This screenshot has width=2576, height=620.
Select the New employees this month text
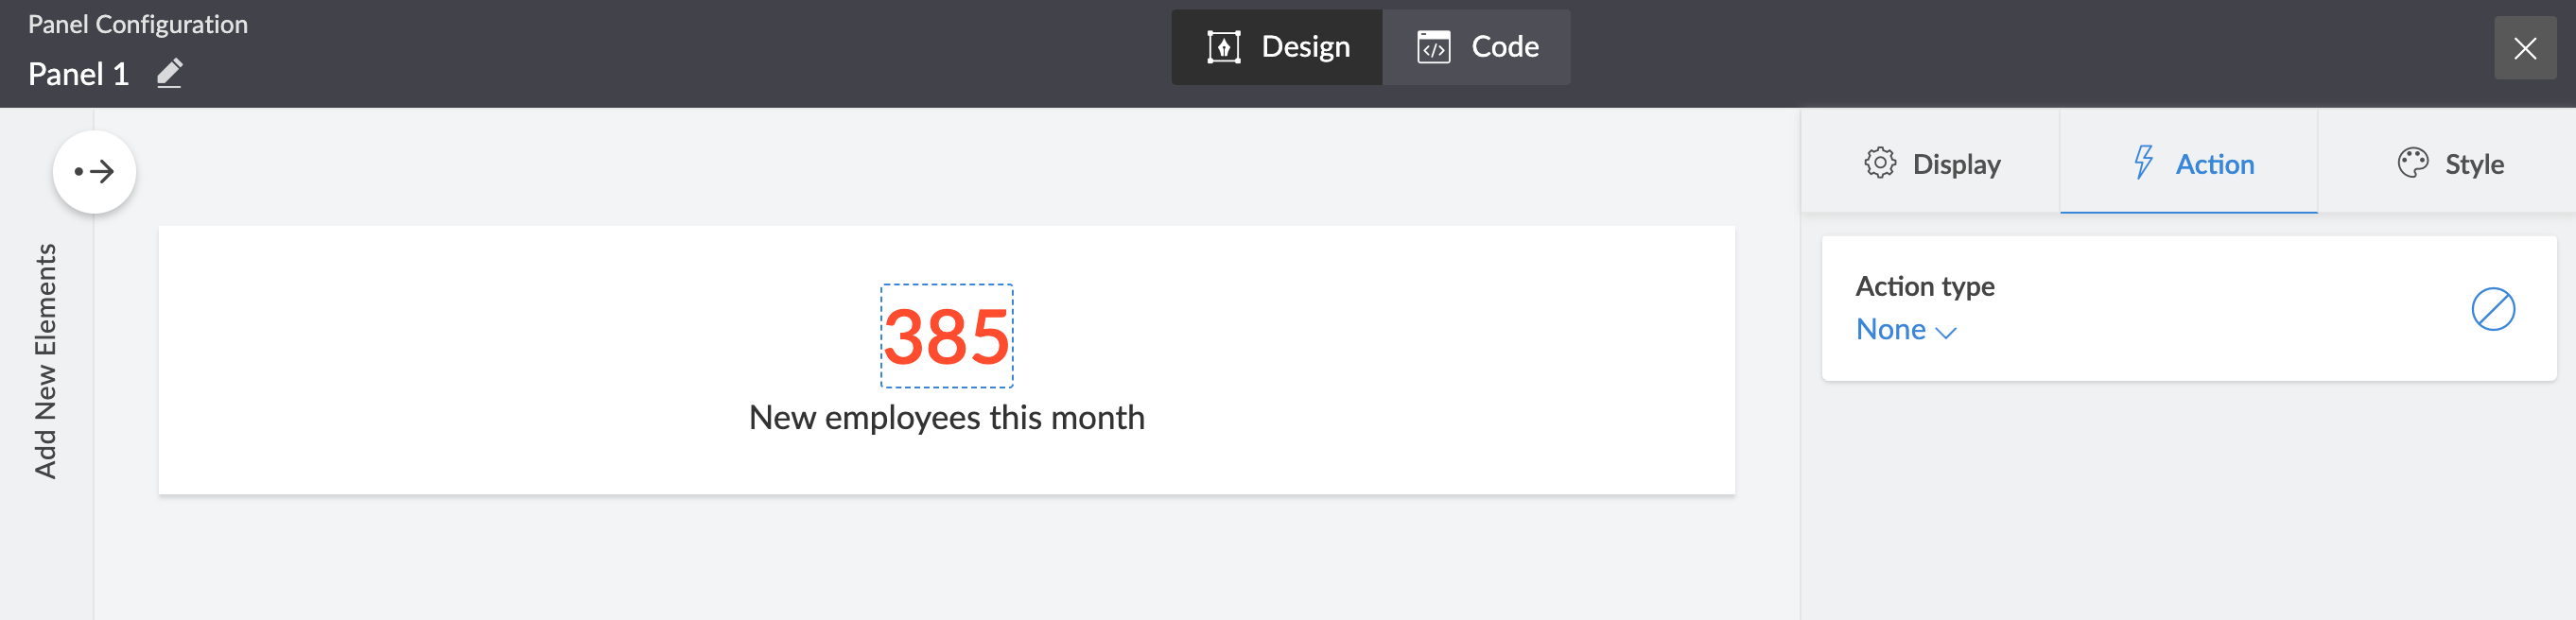click(x=946, y=418)
